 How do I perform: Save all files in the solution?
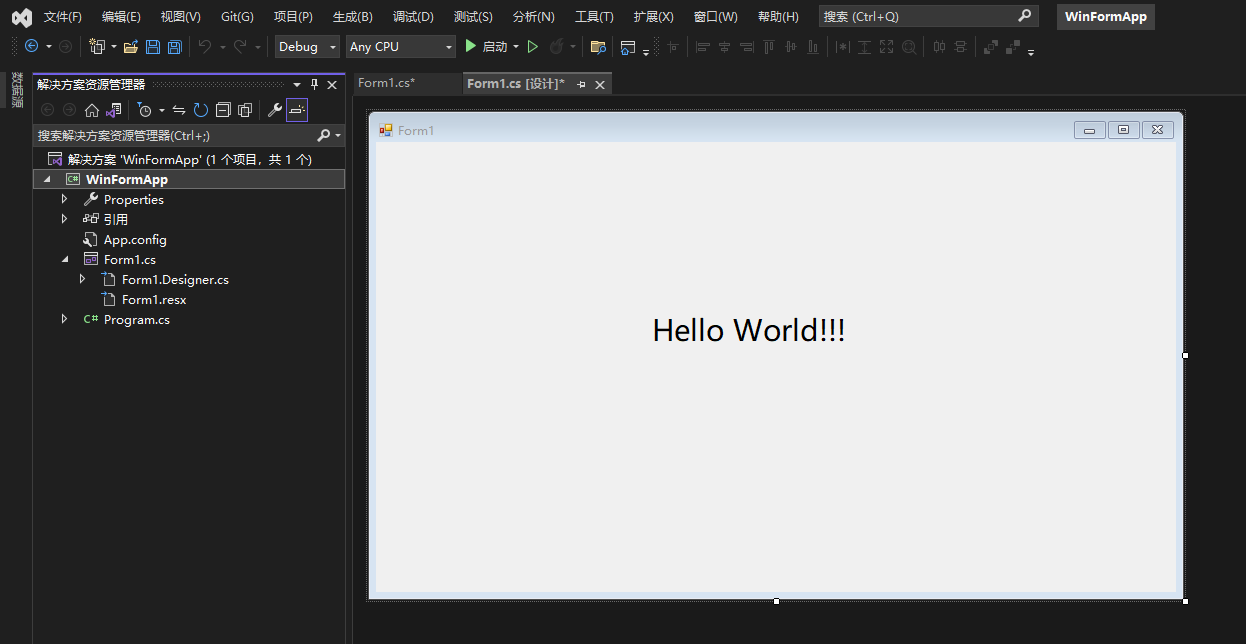[x=173, y=47]
